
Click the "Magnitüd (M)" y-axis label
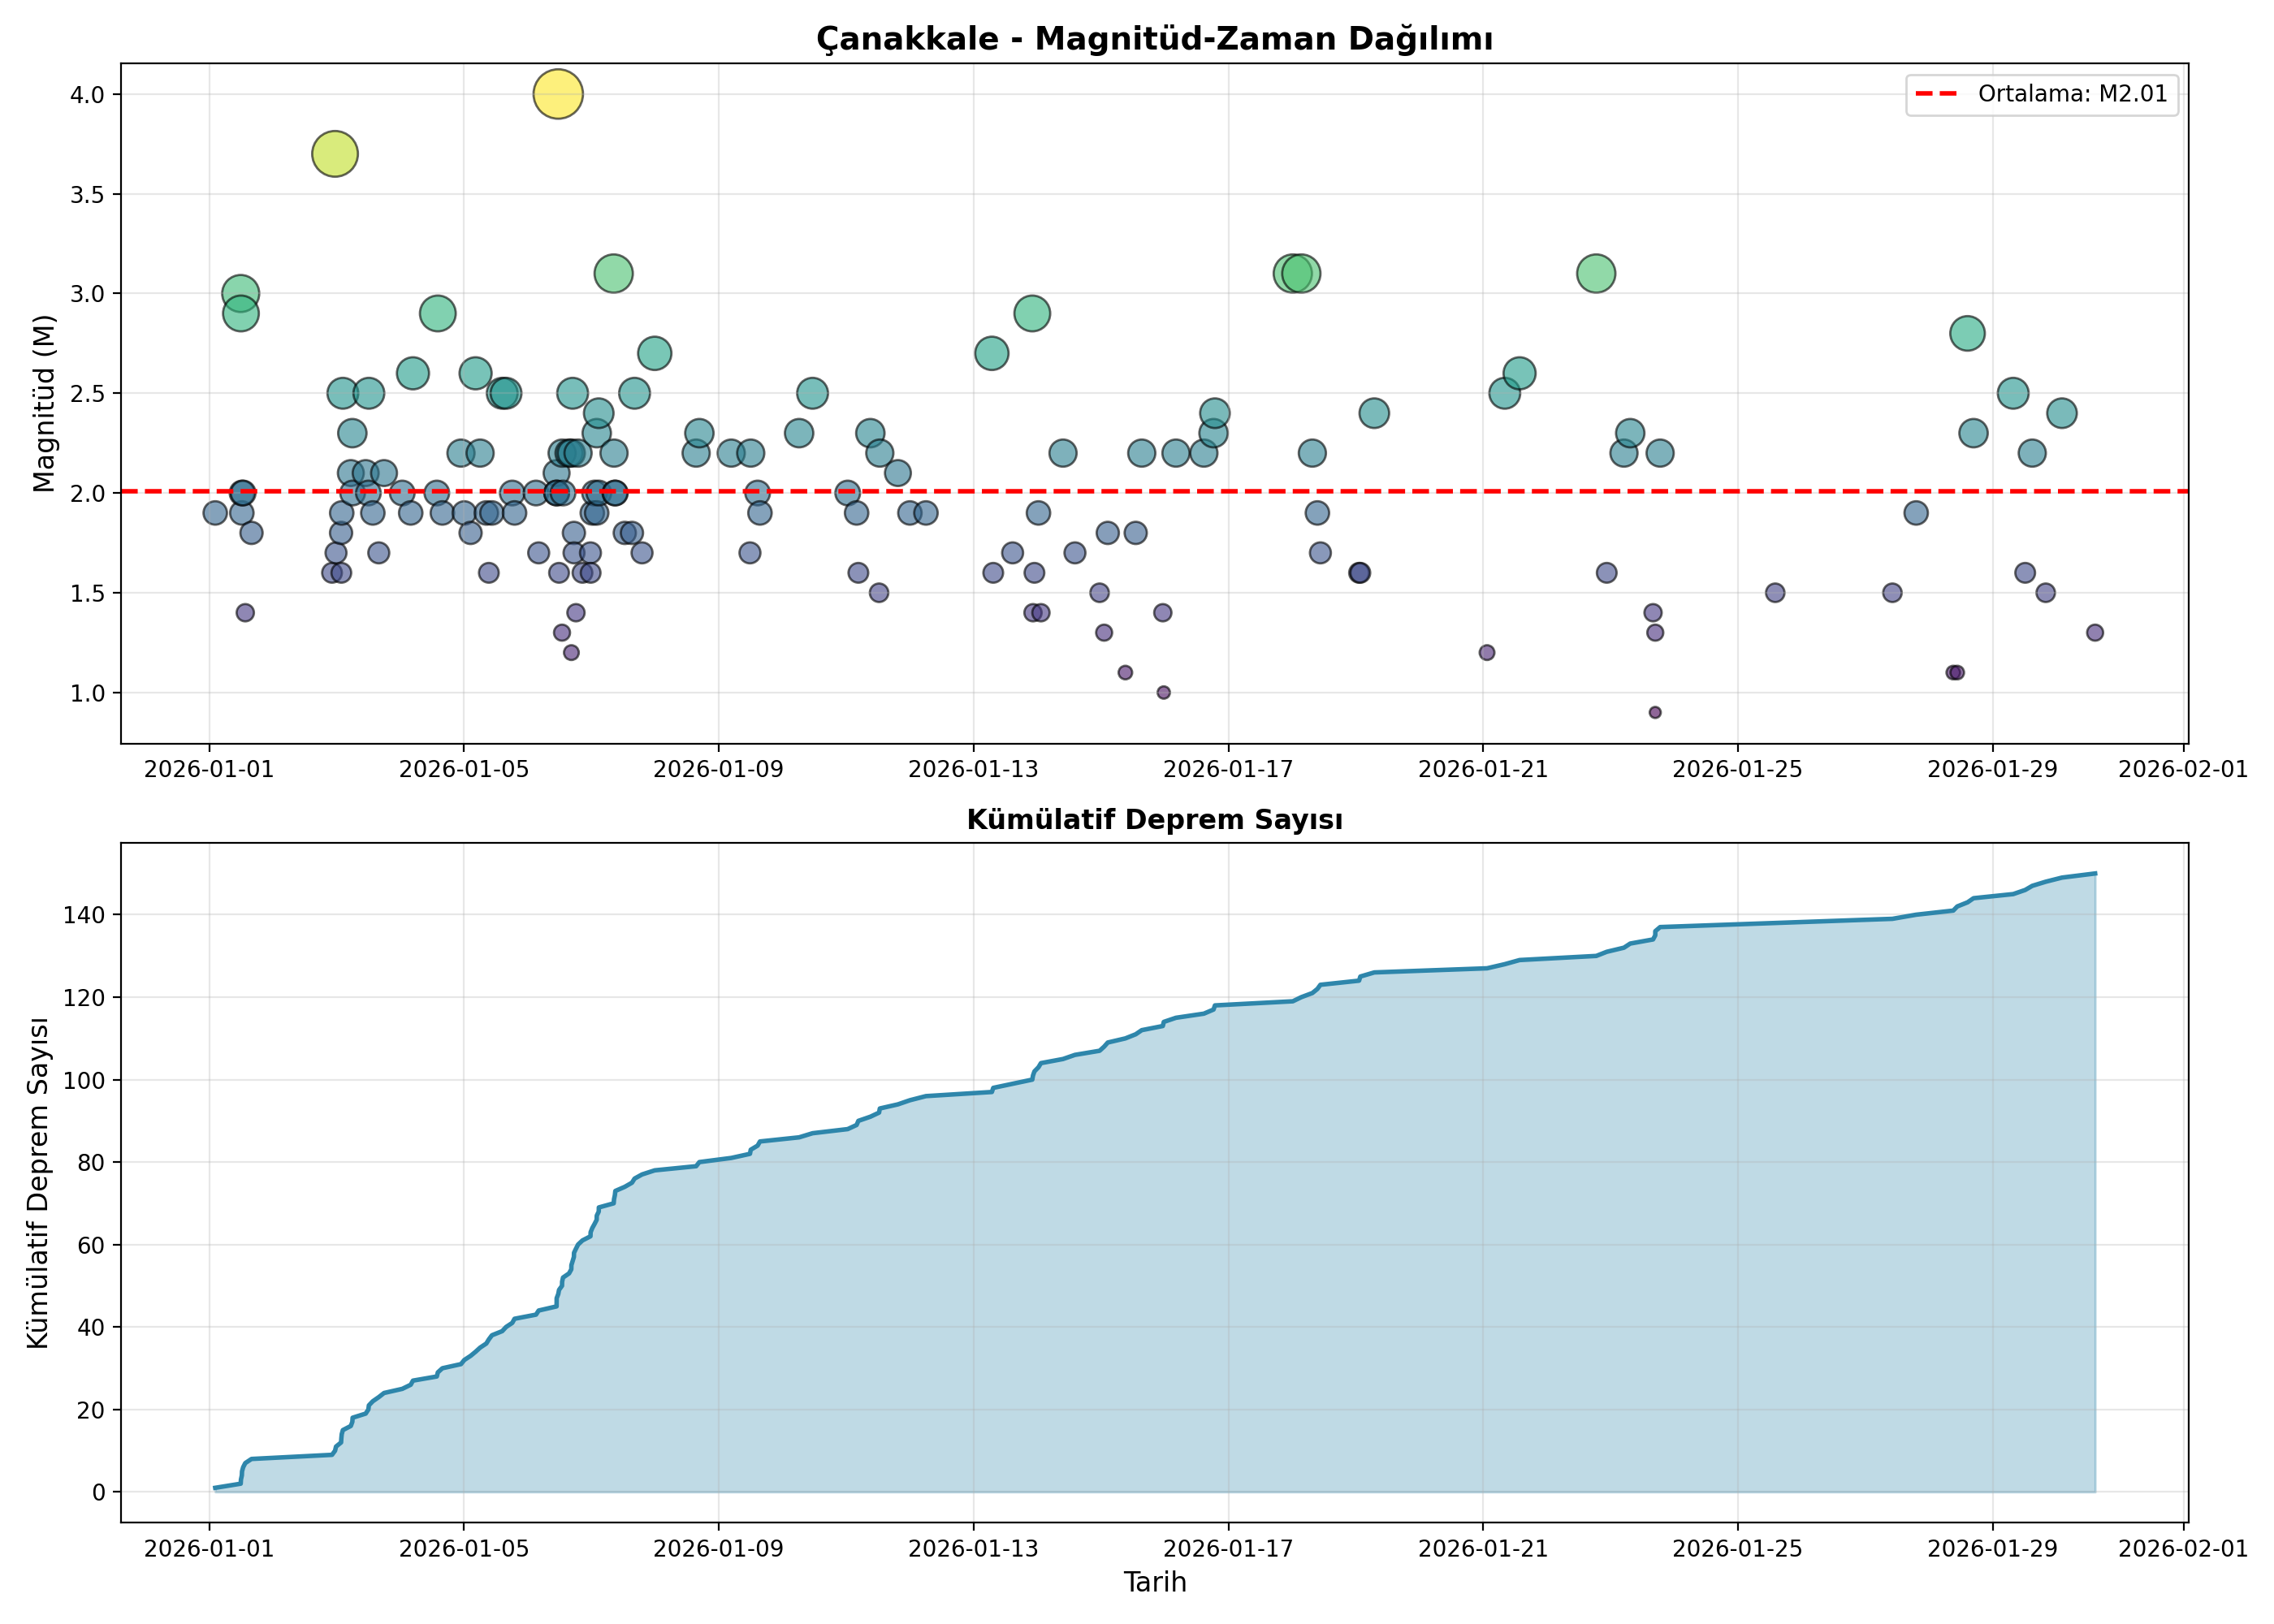point(43,403)
